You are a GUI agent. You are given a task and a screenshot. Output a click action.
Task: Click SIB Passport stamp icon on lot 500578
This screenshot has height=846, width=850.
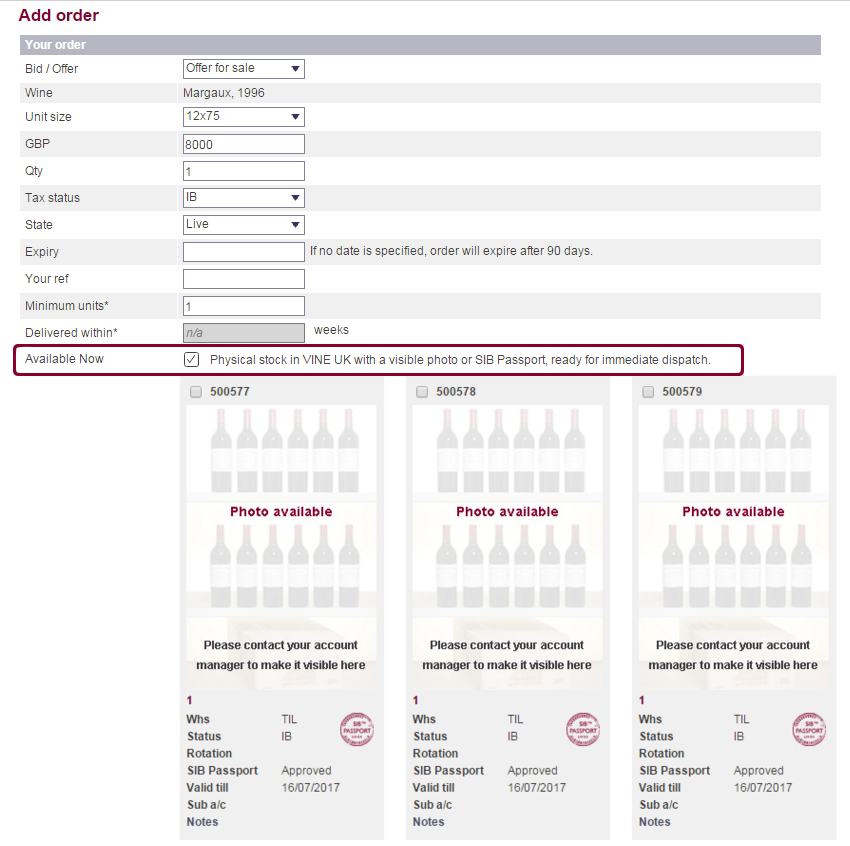[583, 729]
